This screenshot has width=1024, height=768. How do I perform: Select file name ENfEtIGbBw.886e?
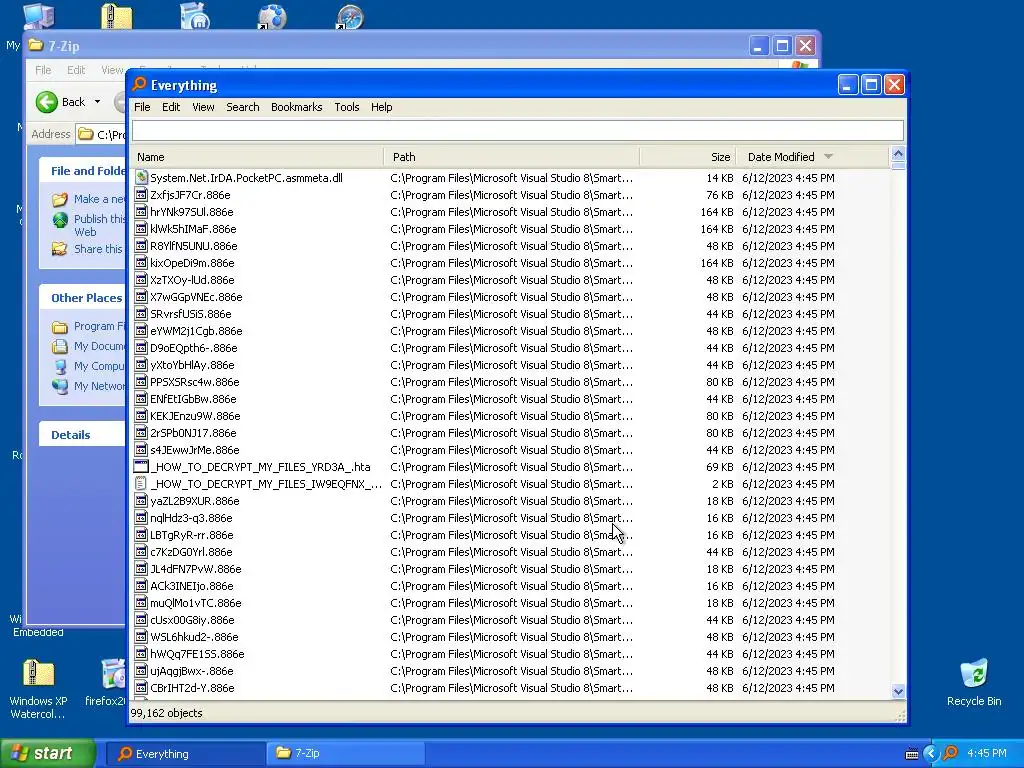click(193, 399)
